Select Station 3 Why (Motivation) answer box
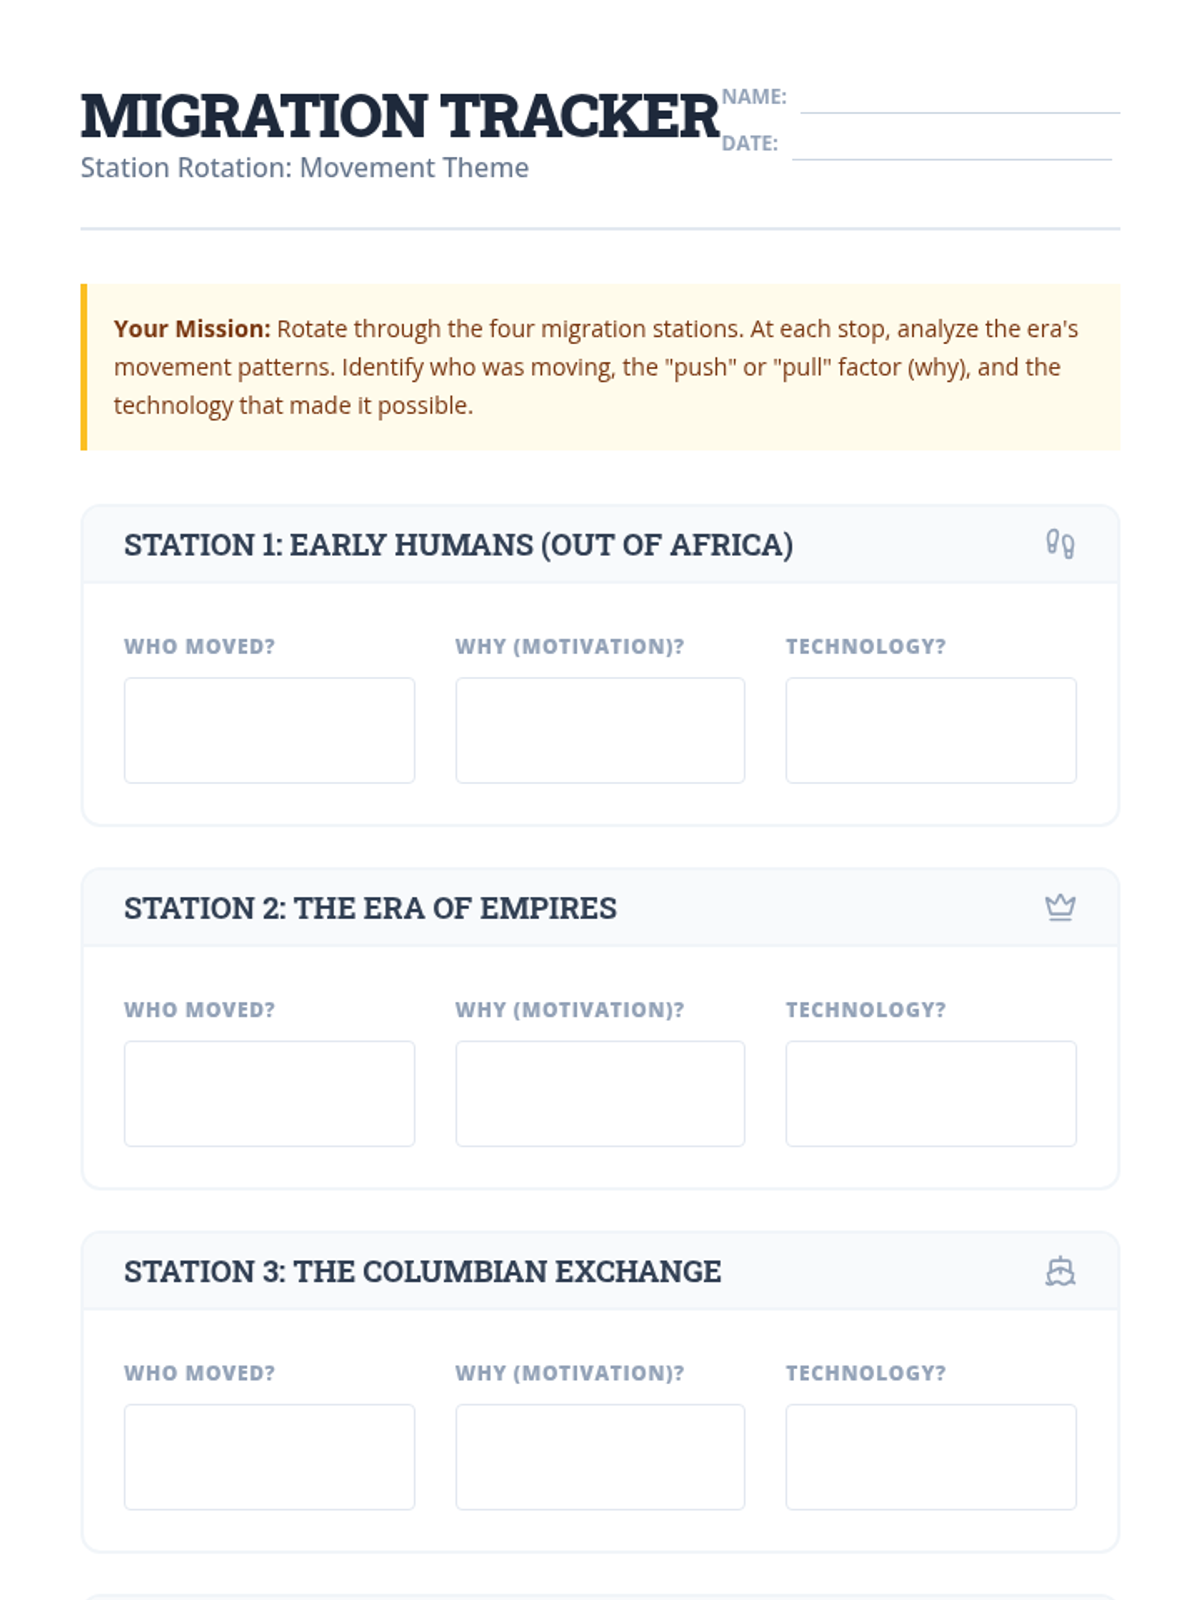Image resolution: width=1200 pixels, height=1600 pixels. click(600, 1457)
